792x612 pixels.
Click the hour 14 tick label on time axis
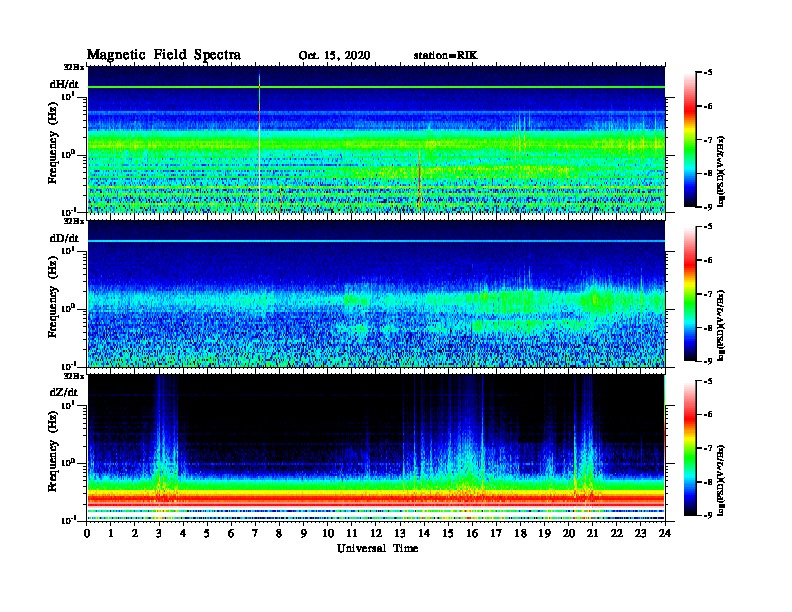click(424, 534)
